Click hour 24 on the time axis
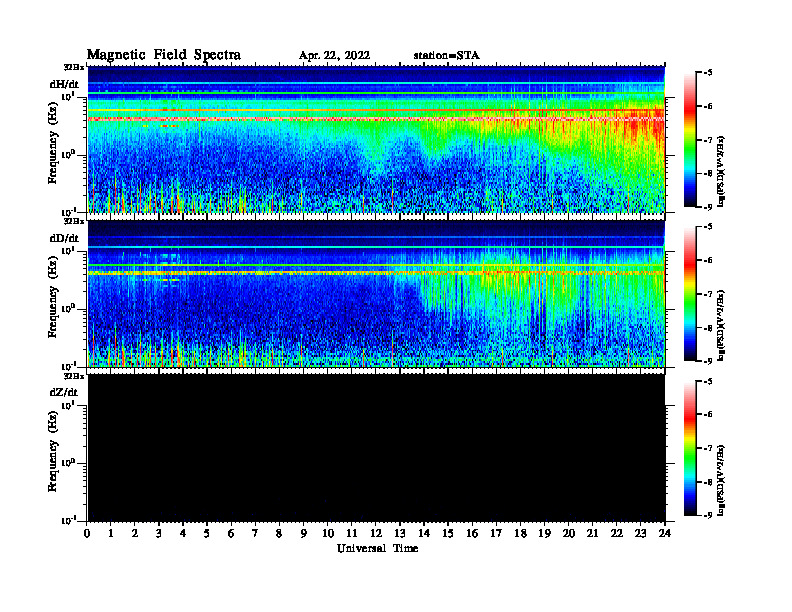The width and height of the screenshot is (792, 612). tap(665, 533)
